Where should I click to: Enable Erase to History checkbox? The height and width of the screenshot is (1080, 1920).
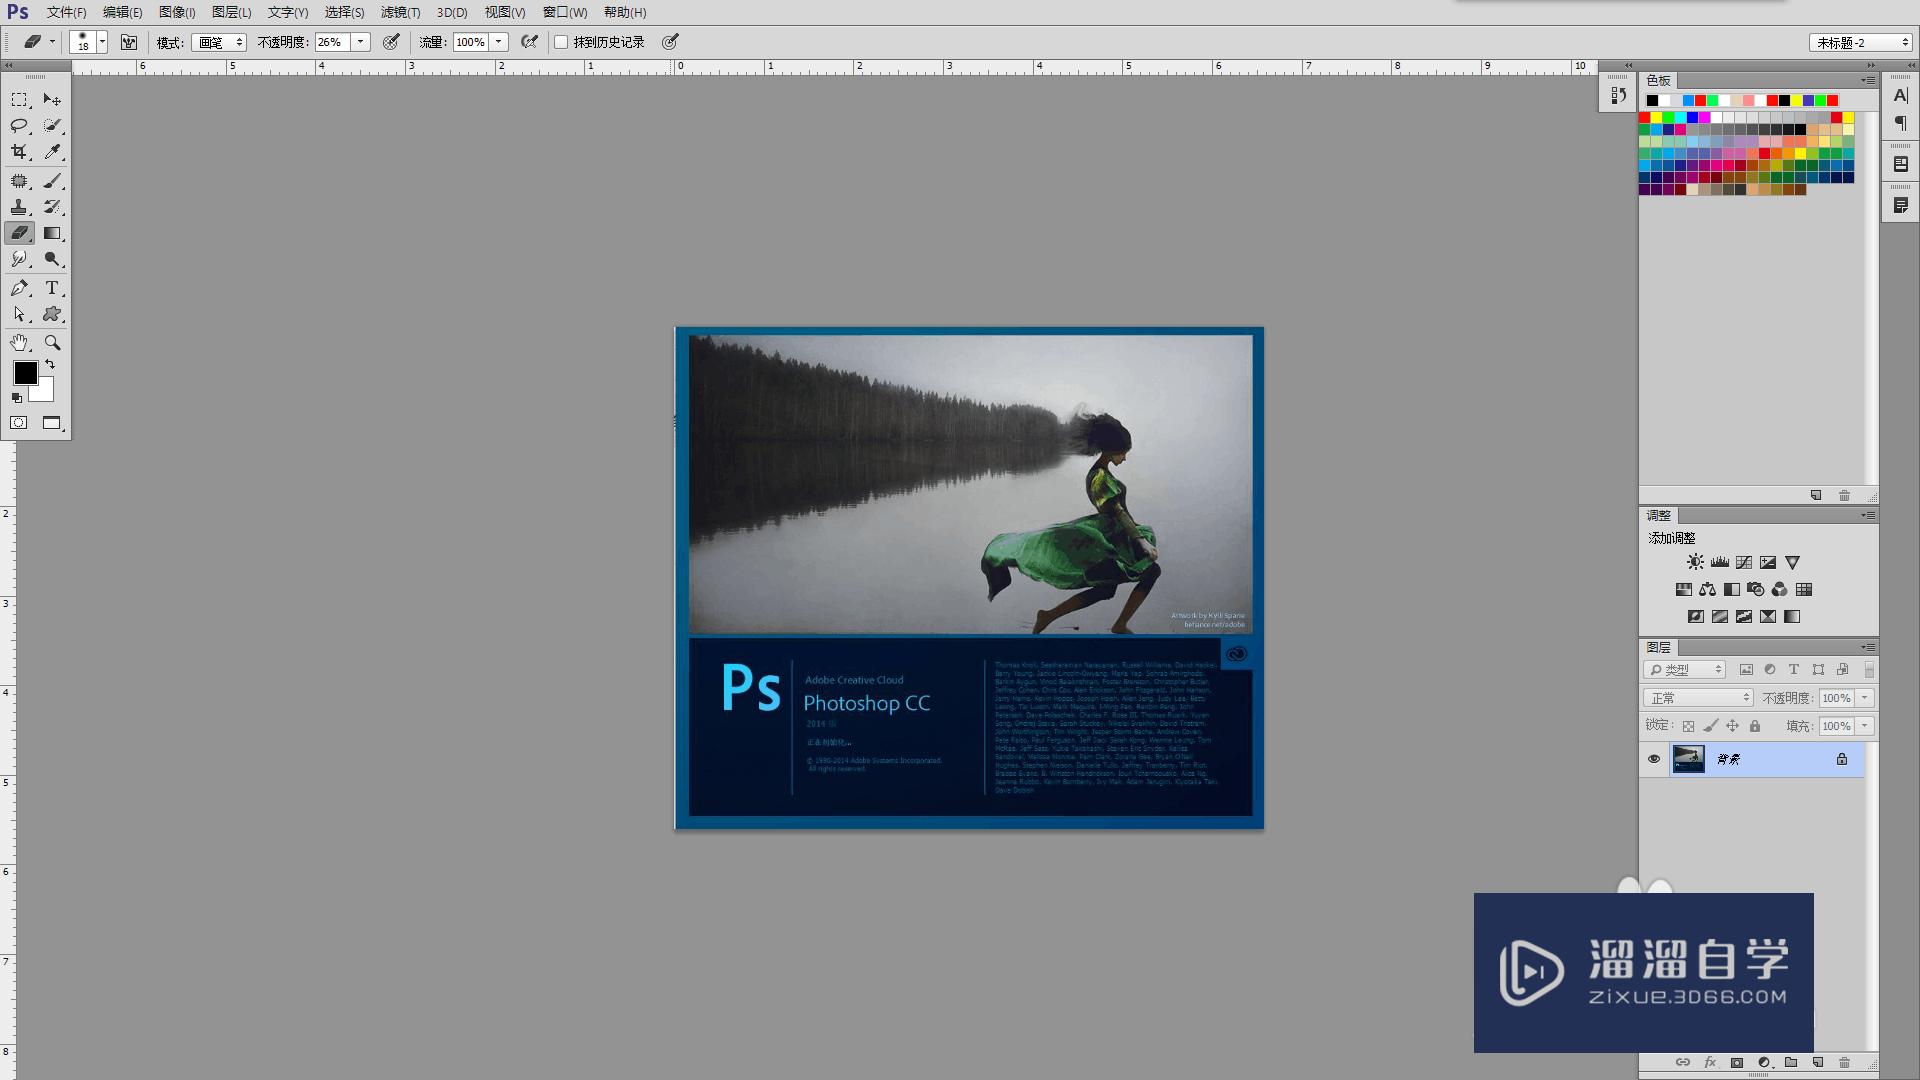[561, 42]
